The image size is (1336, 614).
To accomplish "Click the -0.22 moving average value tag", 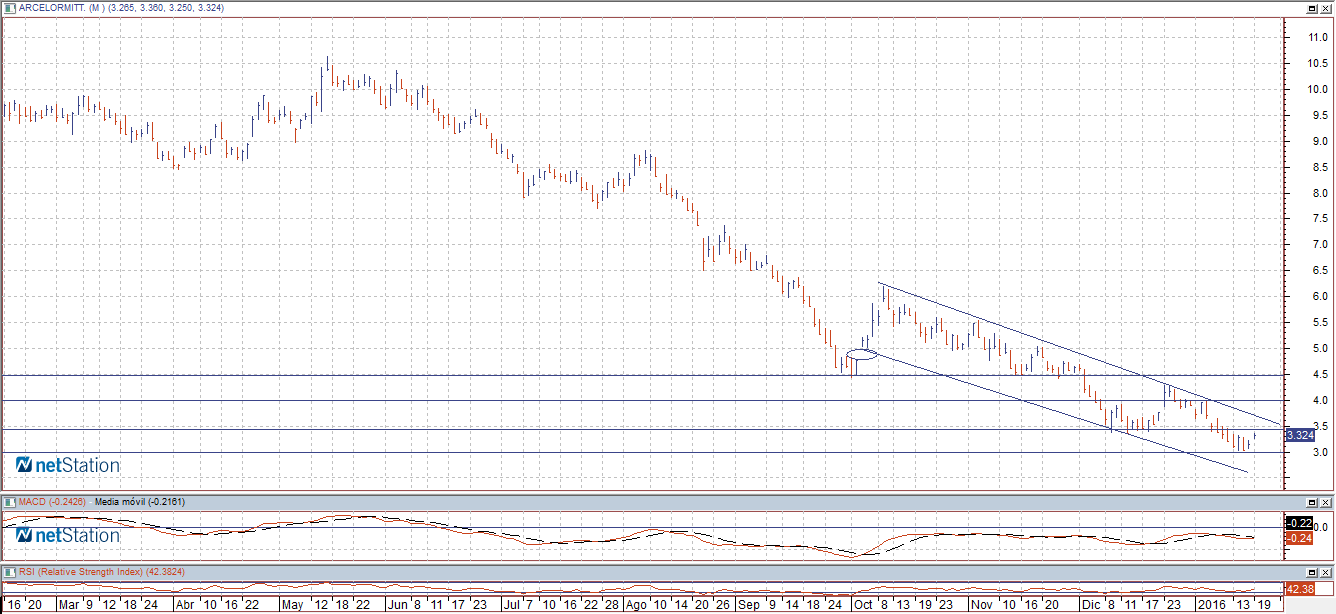I will [1299, 523].
